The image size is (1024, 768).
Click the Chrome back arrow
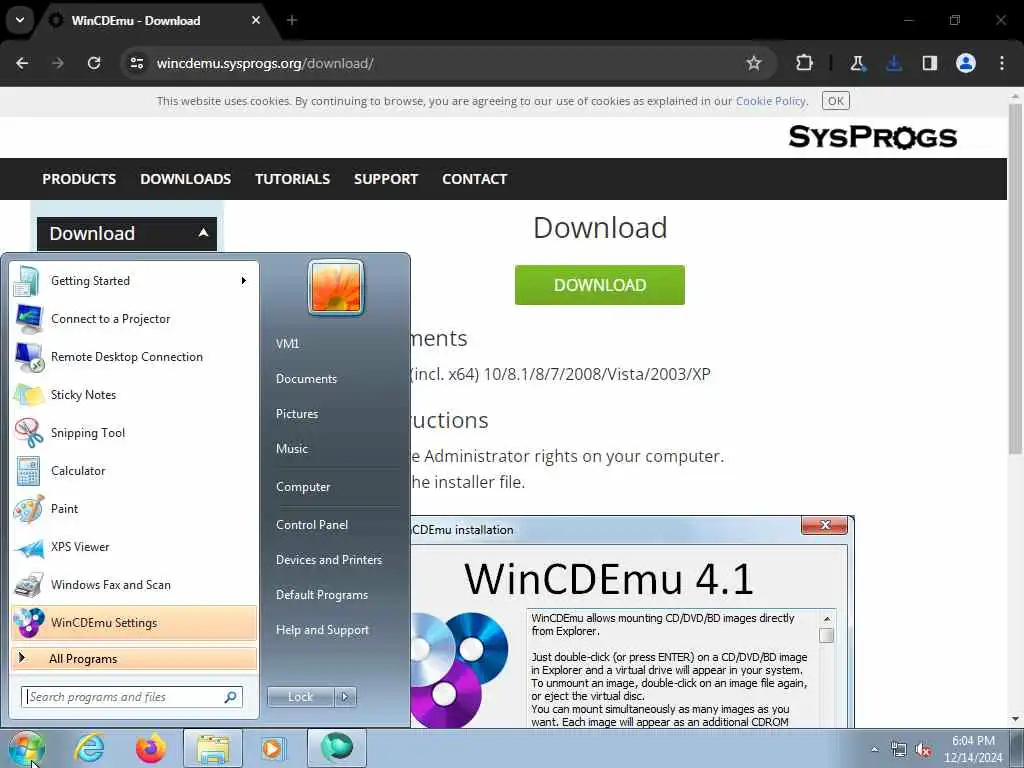[22, 63]
